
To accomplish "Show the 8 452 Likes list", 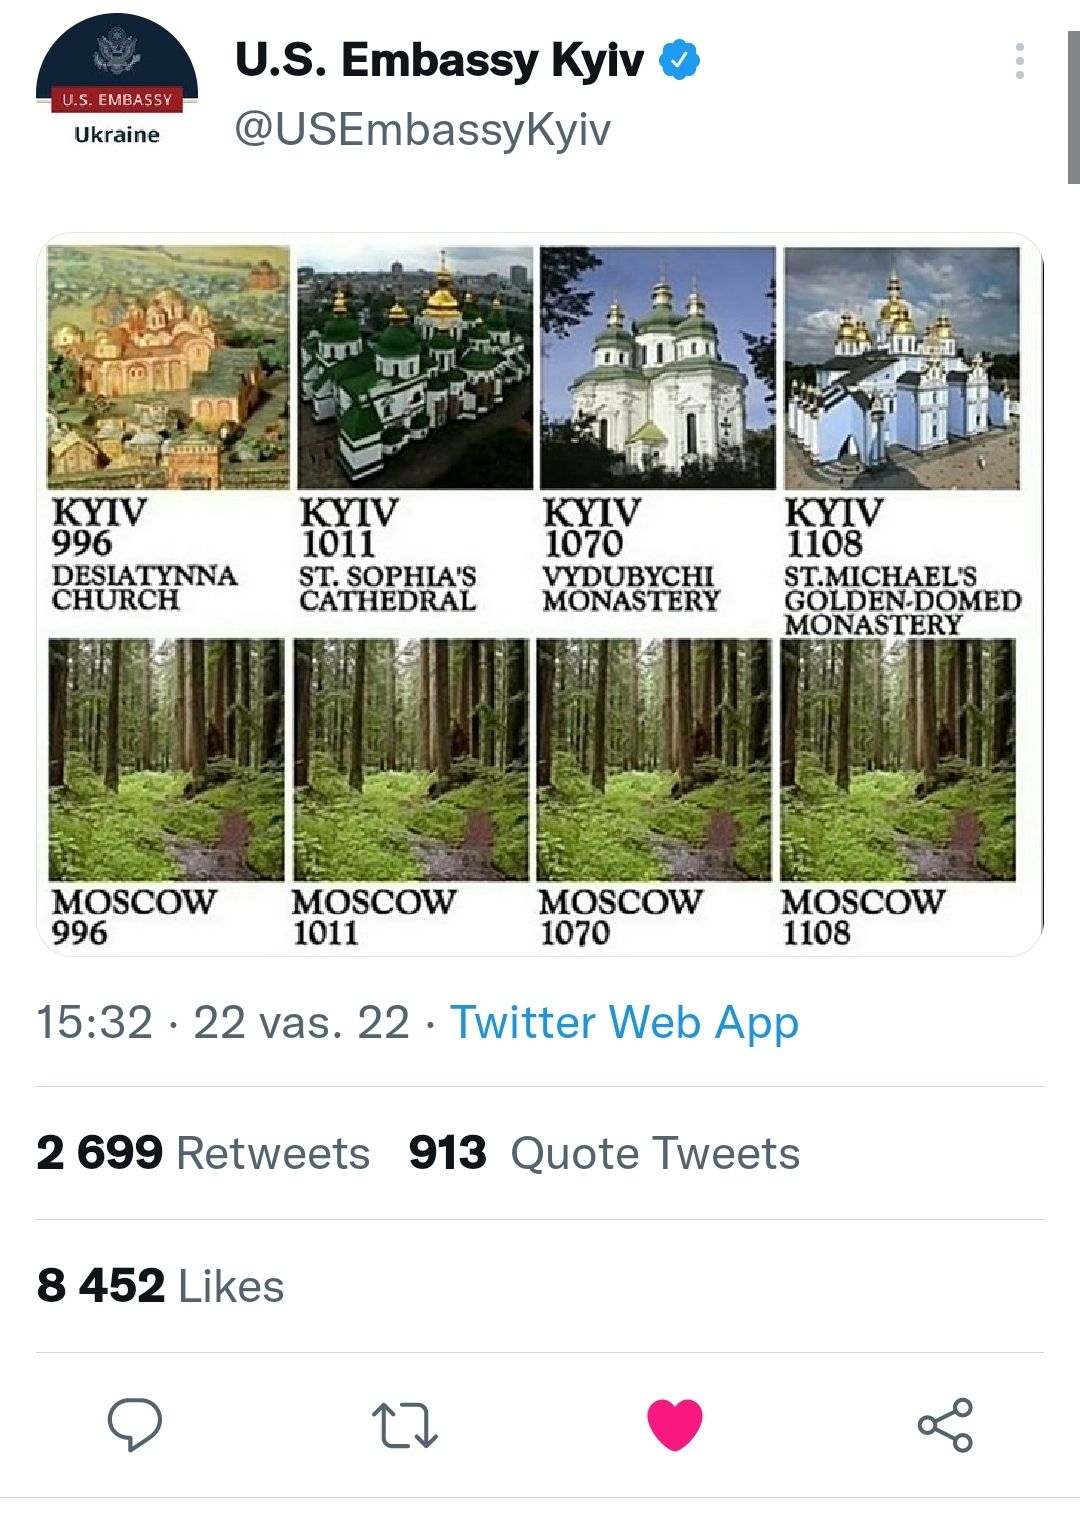I will click(160, 1286).
